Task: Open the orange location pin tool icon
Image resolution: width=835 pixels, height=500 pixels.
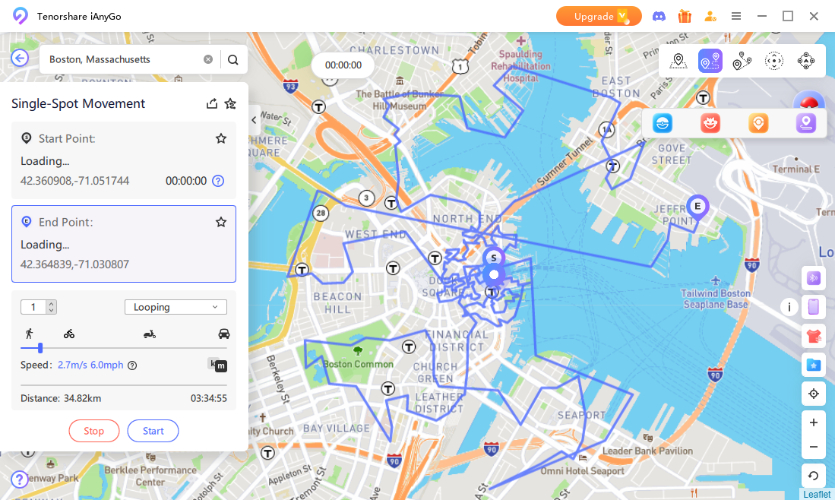Action: tap(758, 124)
